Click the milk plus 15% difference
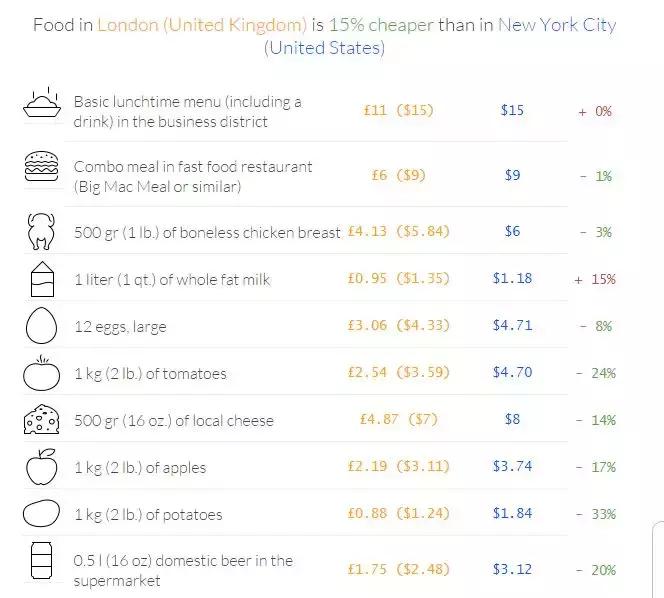Screen dimensions: 664x598 pyautogui.click(x=595, y=279)
